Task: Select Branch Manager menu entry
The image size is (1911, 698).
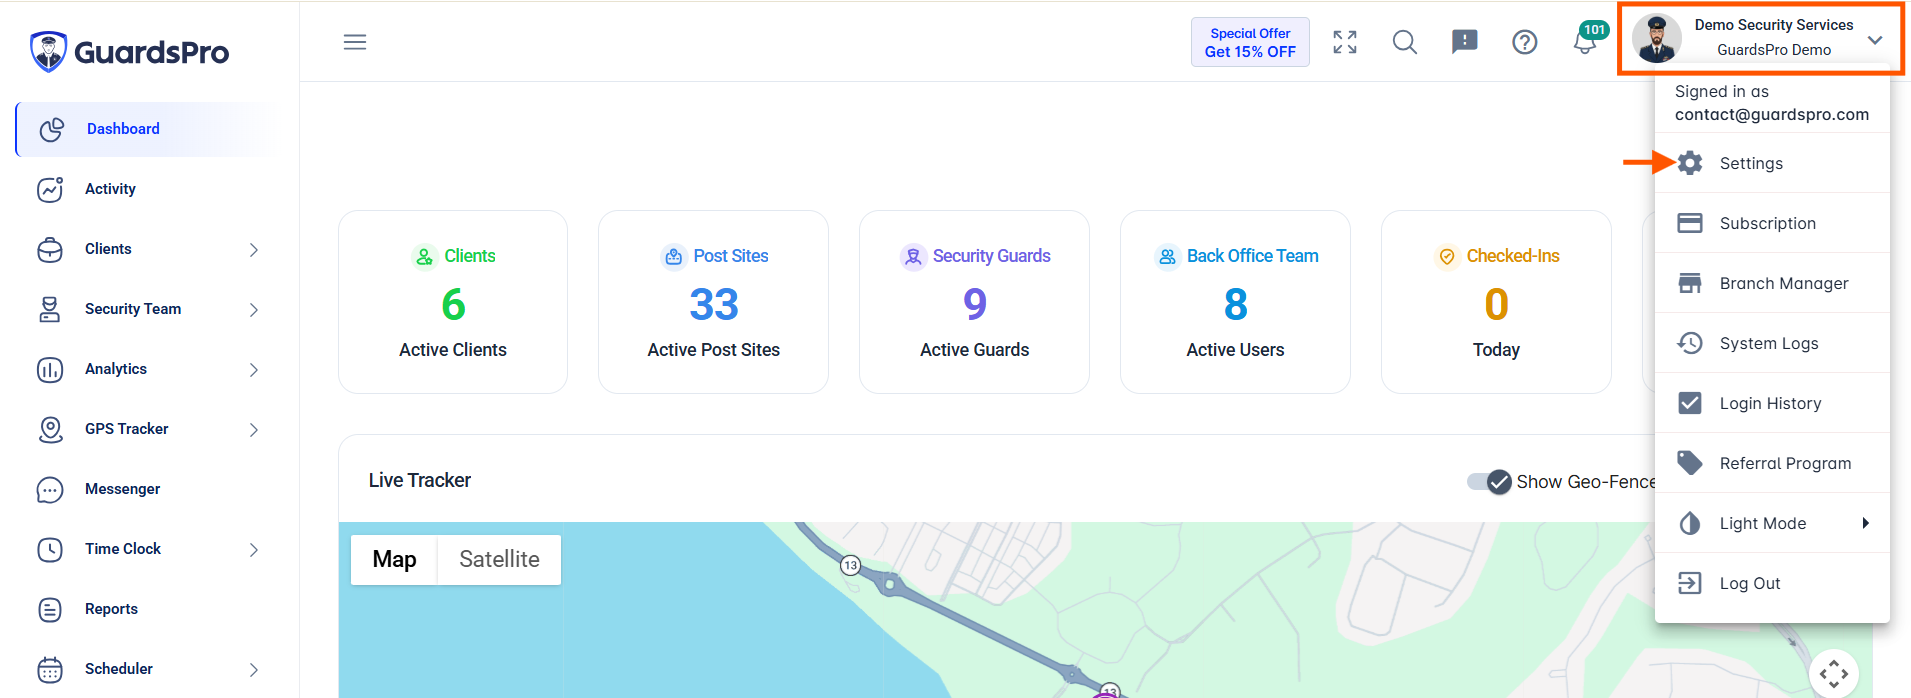Action: (x=1772, y=283)
